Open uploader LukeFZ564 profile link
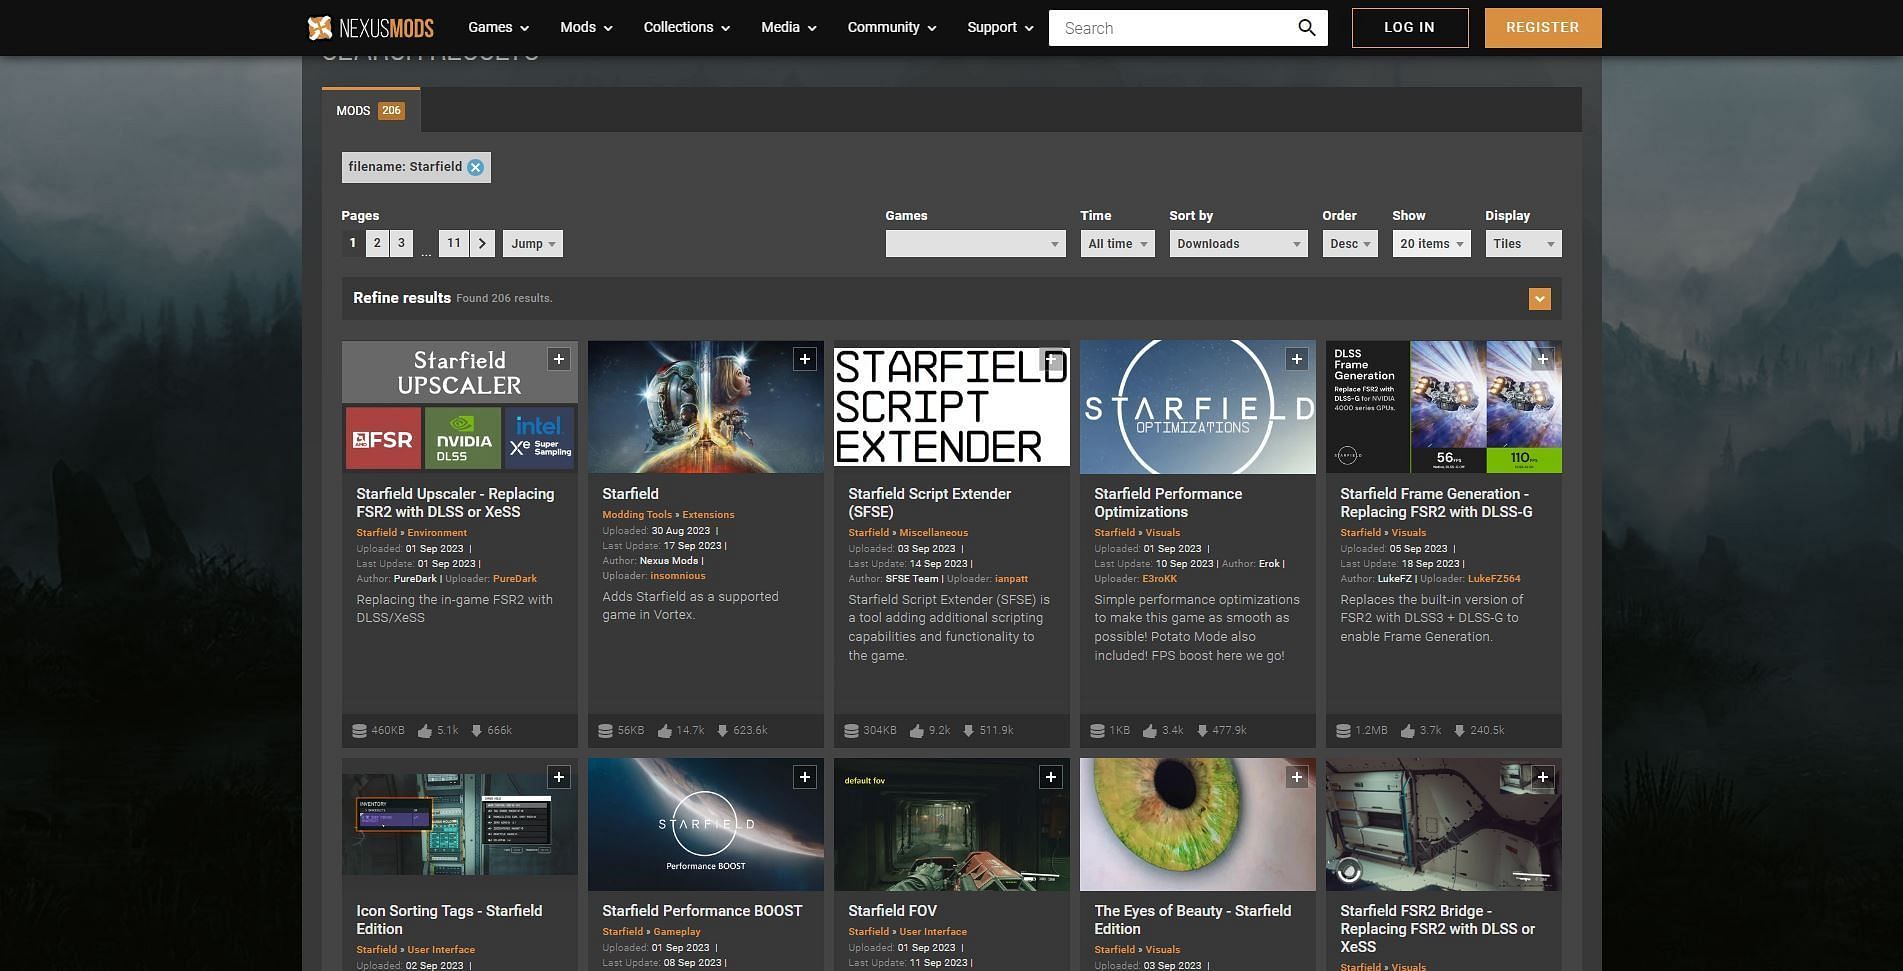 coord(1494,579)
